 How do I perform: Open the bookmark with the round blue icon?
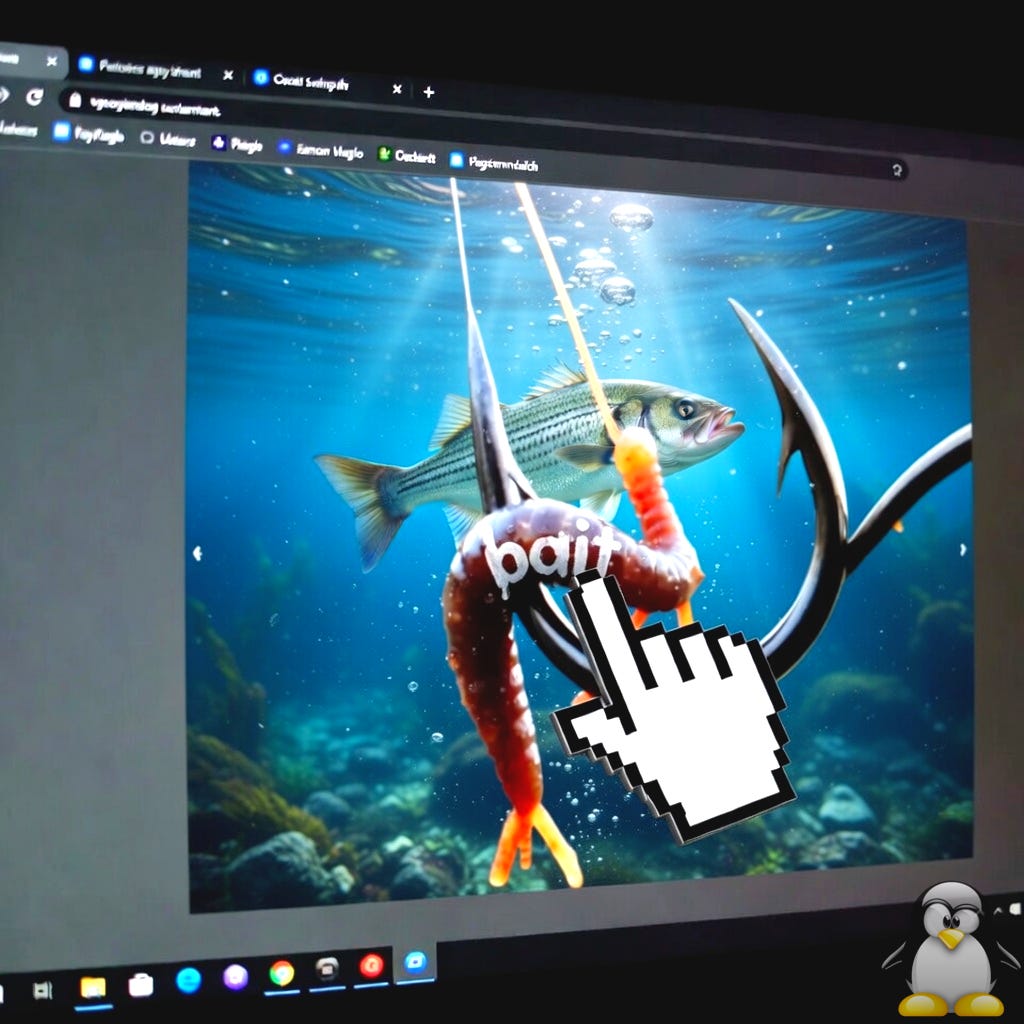[320, 150]
